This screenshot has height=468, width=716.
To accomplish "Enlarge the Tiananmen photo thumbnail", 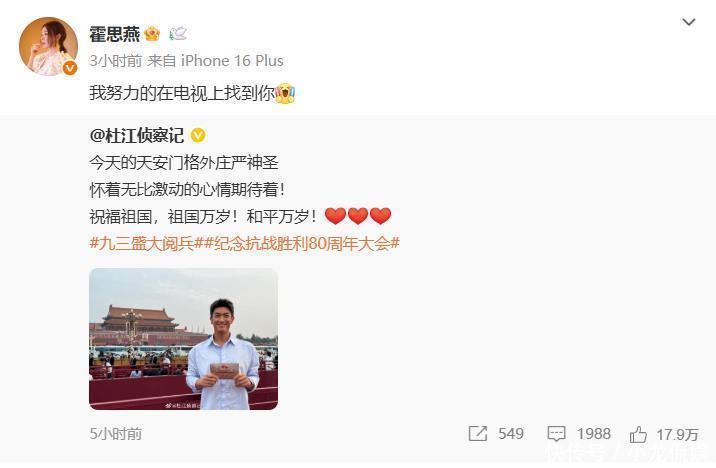I will [x=184, y=339].
